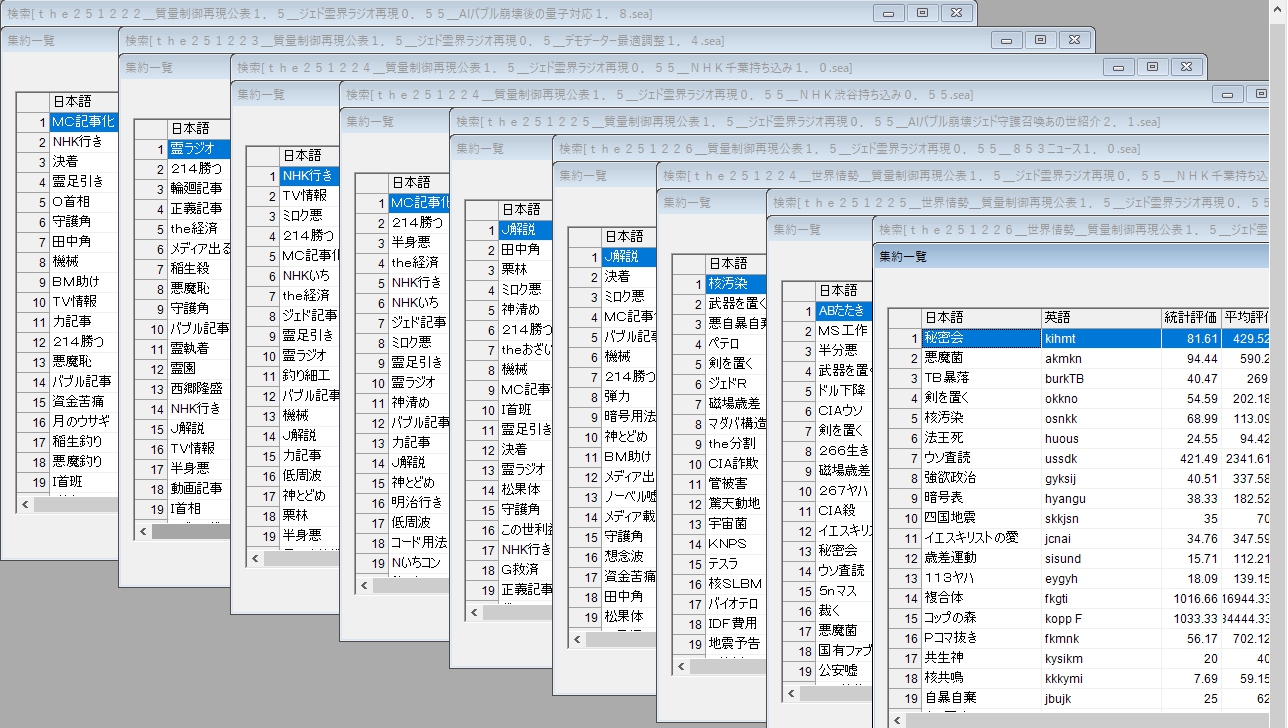Viewport: 1288px width, 728px height.
Task: Maximize the 251222 AIバブル崩壊後 search window
Action: pyautogui.click(x=922, y=13)
